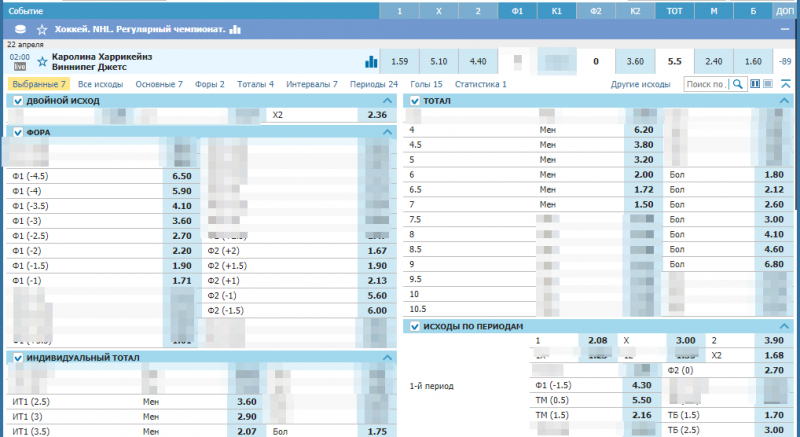
Task: Collapse the Индивидуальный тотал section
Action: pos(388,357)
